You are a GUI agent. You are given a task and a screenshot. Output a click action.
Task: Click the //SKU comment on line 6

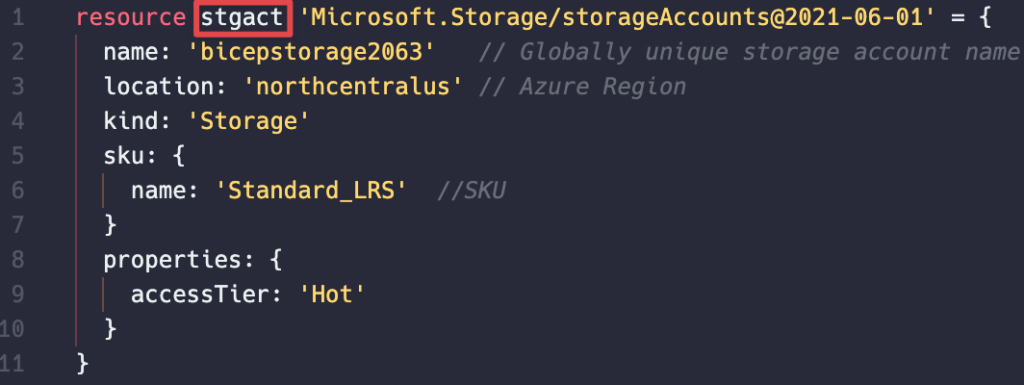coord(472,191)
